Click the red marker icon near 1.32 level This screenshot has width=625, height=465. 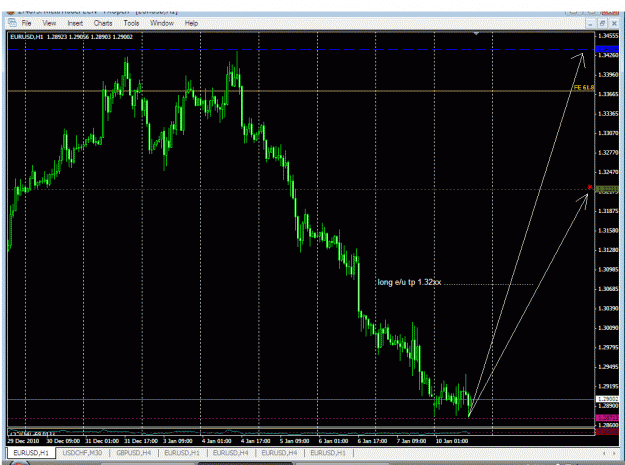[x=590, y=187]
